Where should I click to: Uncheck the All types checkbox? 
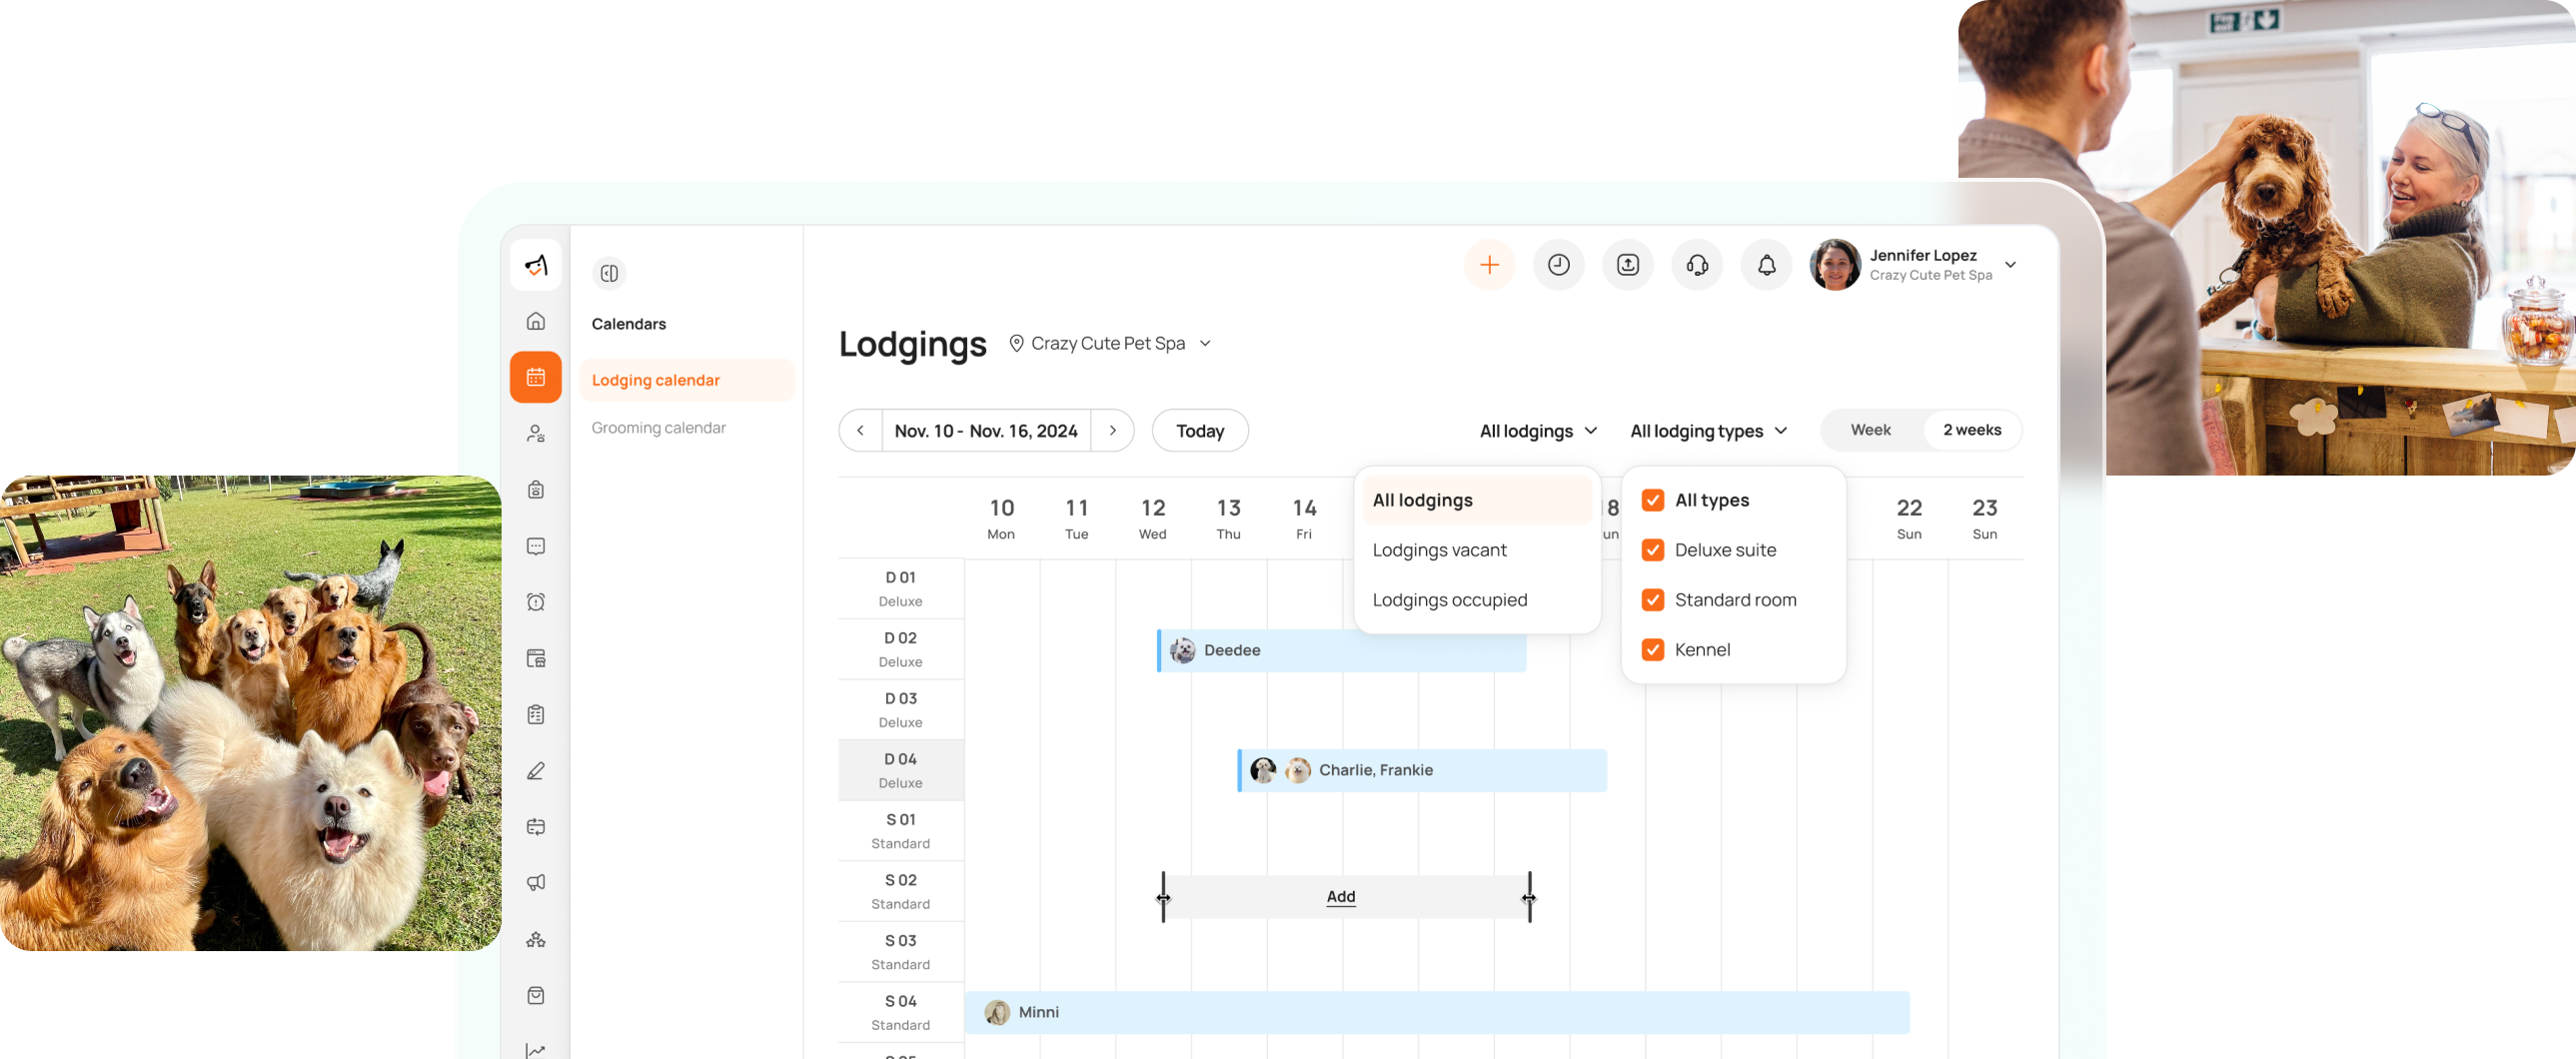[1653, 500]
